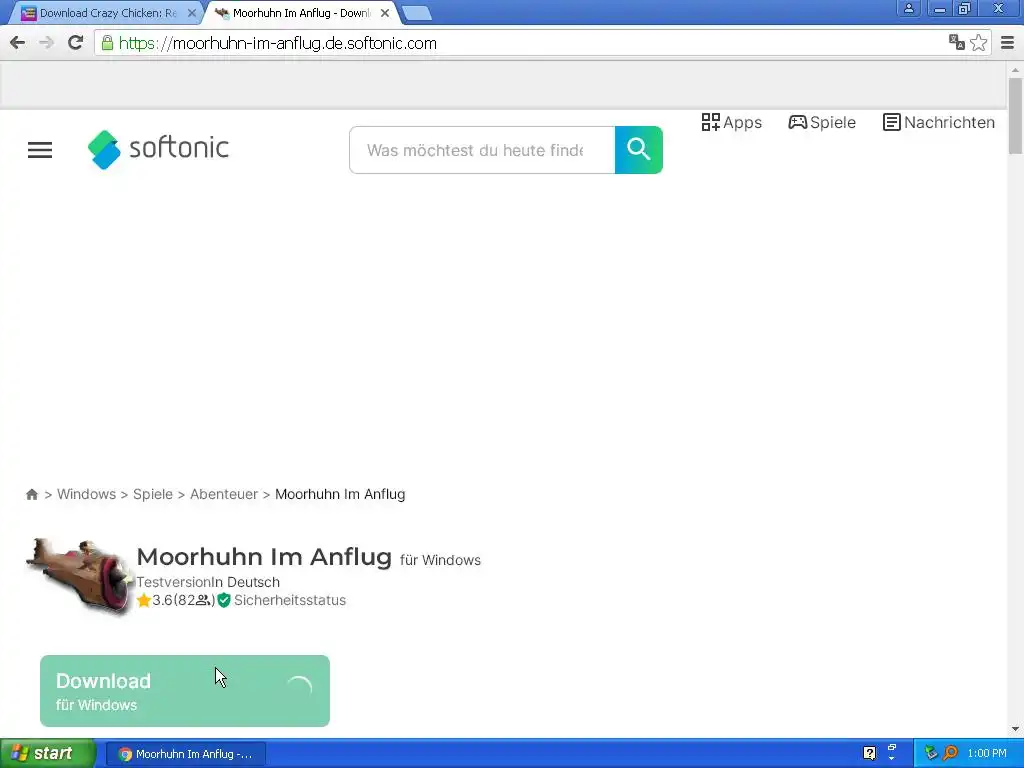Click Moorhuhn Im Anflug breadcrumb text
This screenshot has height=768, width=1024.
340,494
